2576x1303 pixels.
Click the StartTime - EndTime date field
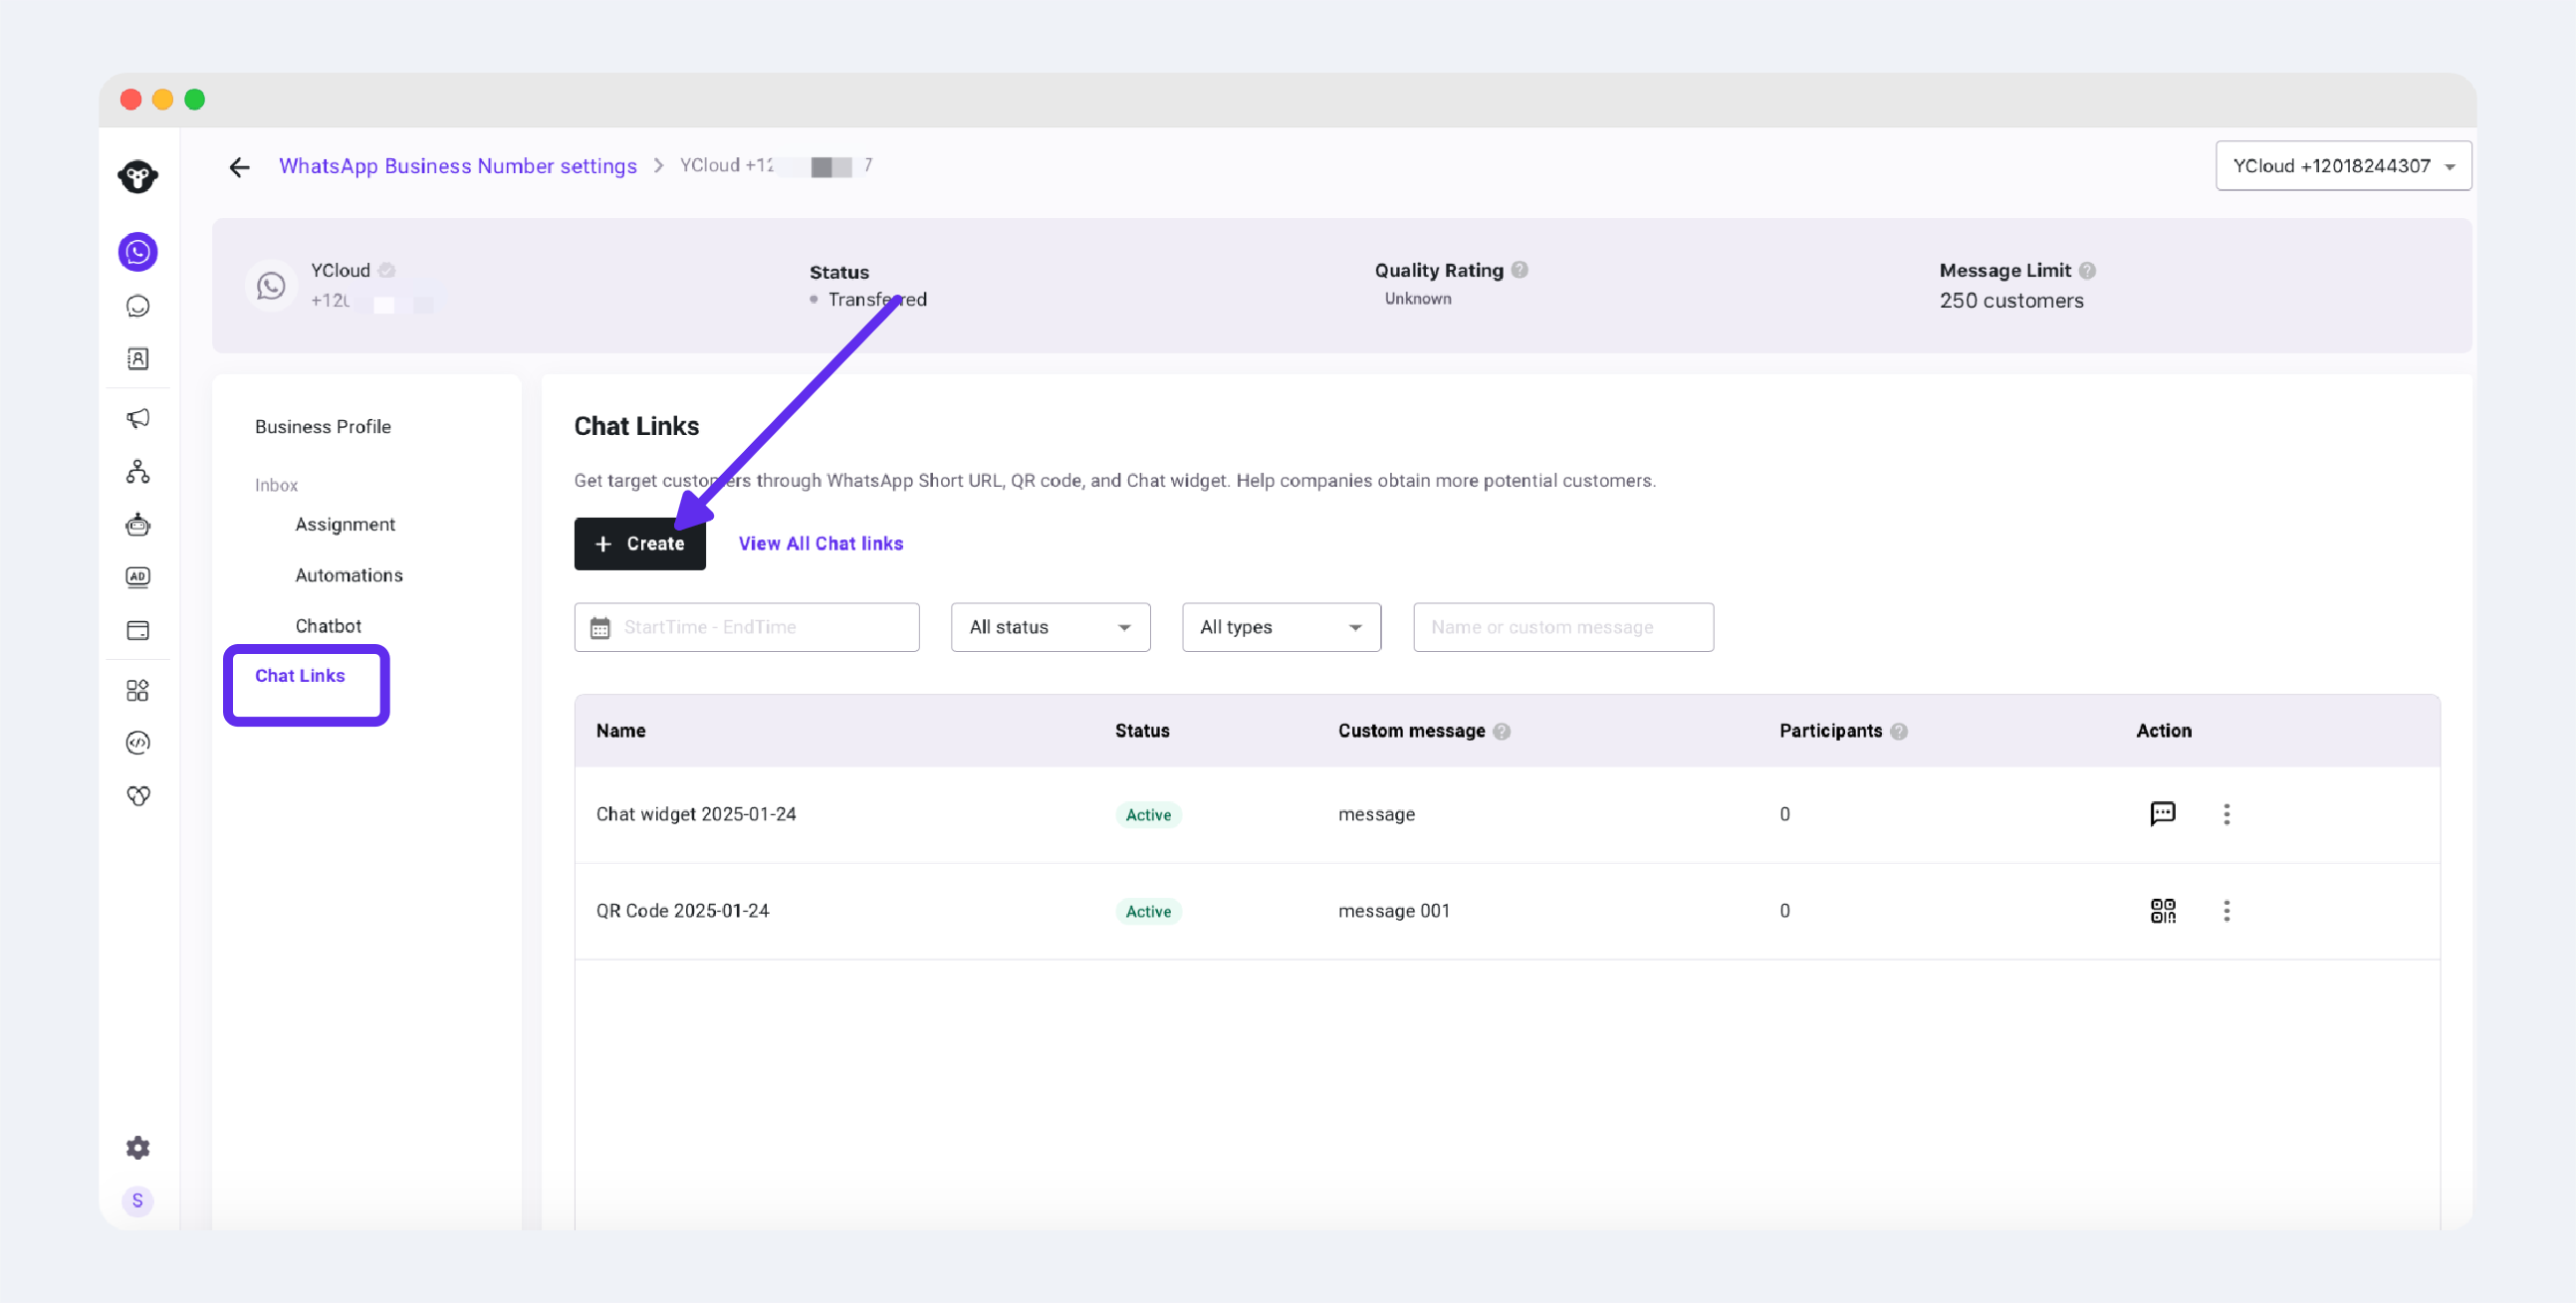point(746,627)
